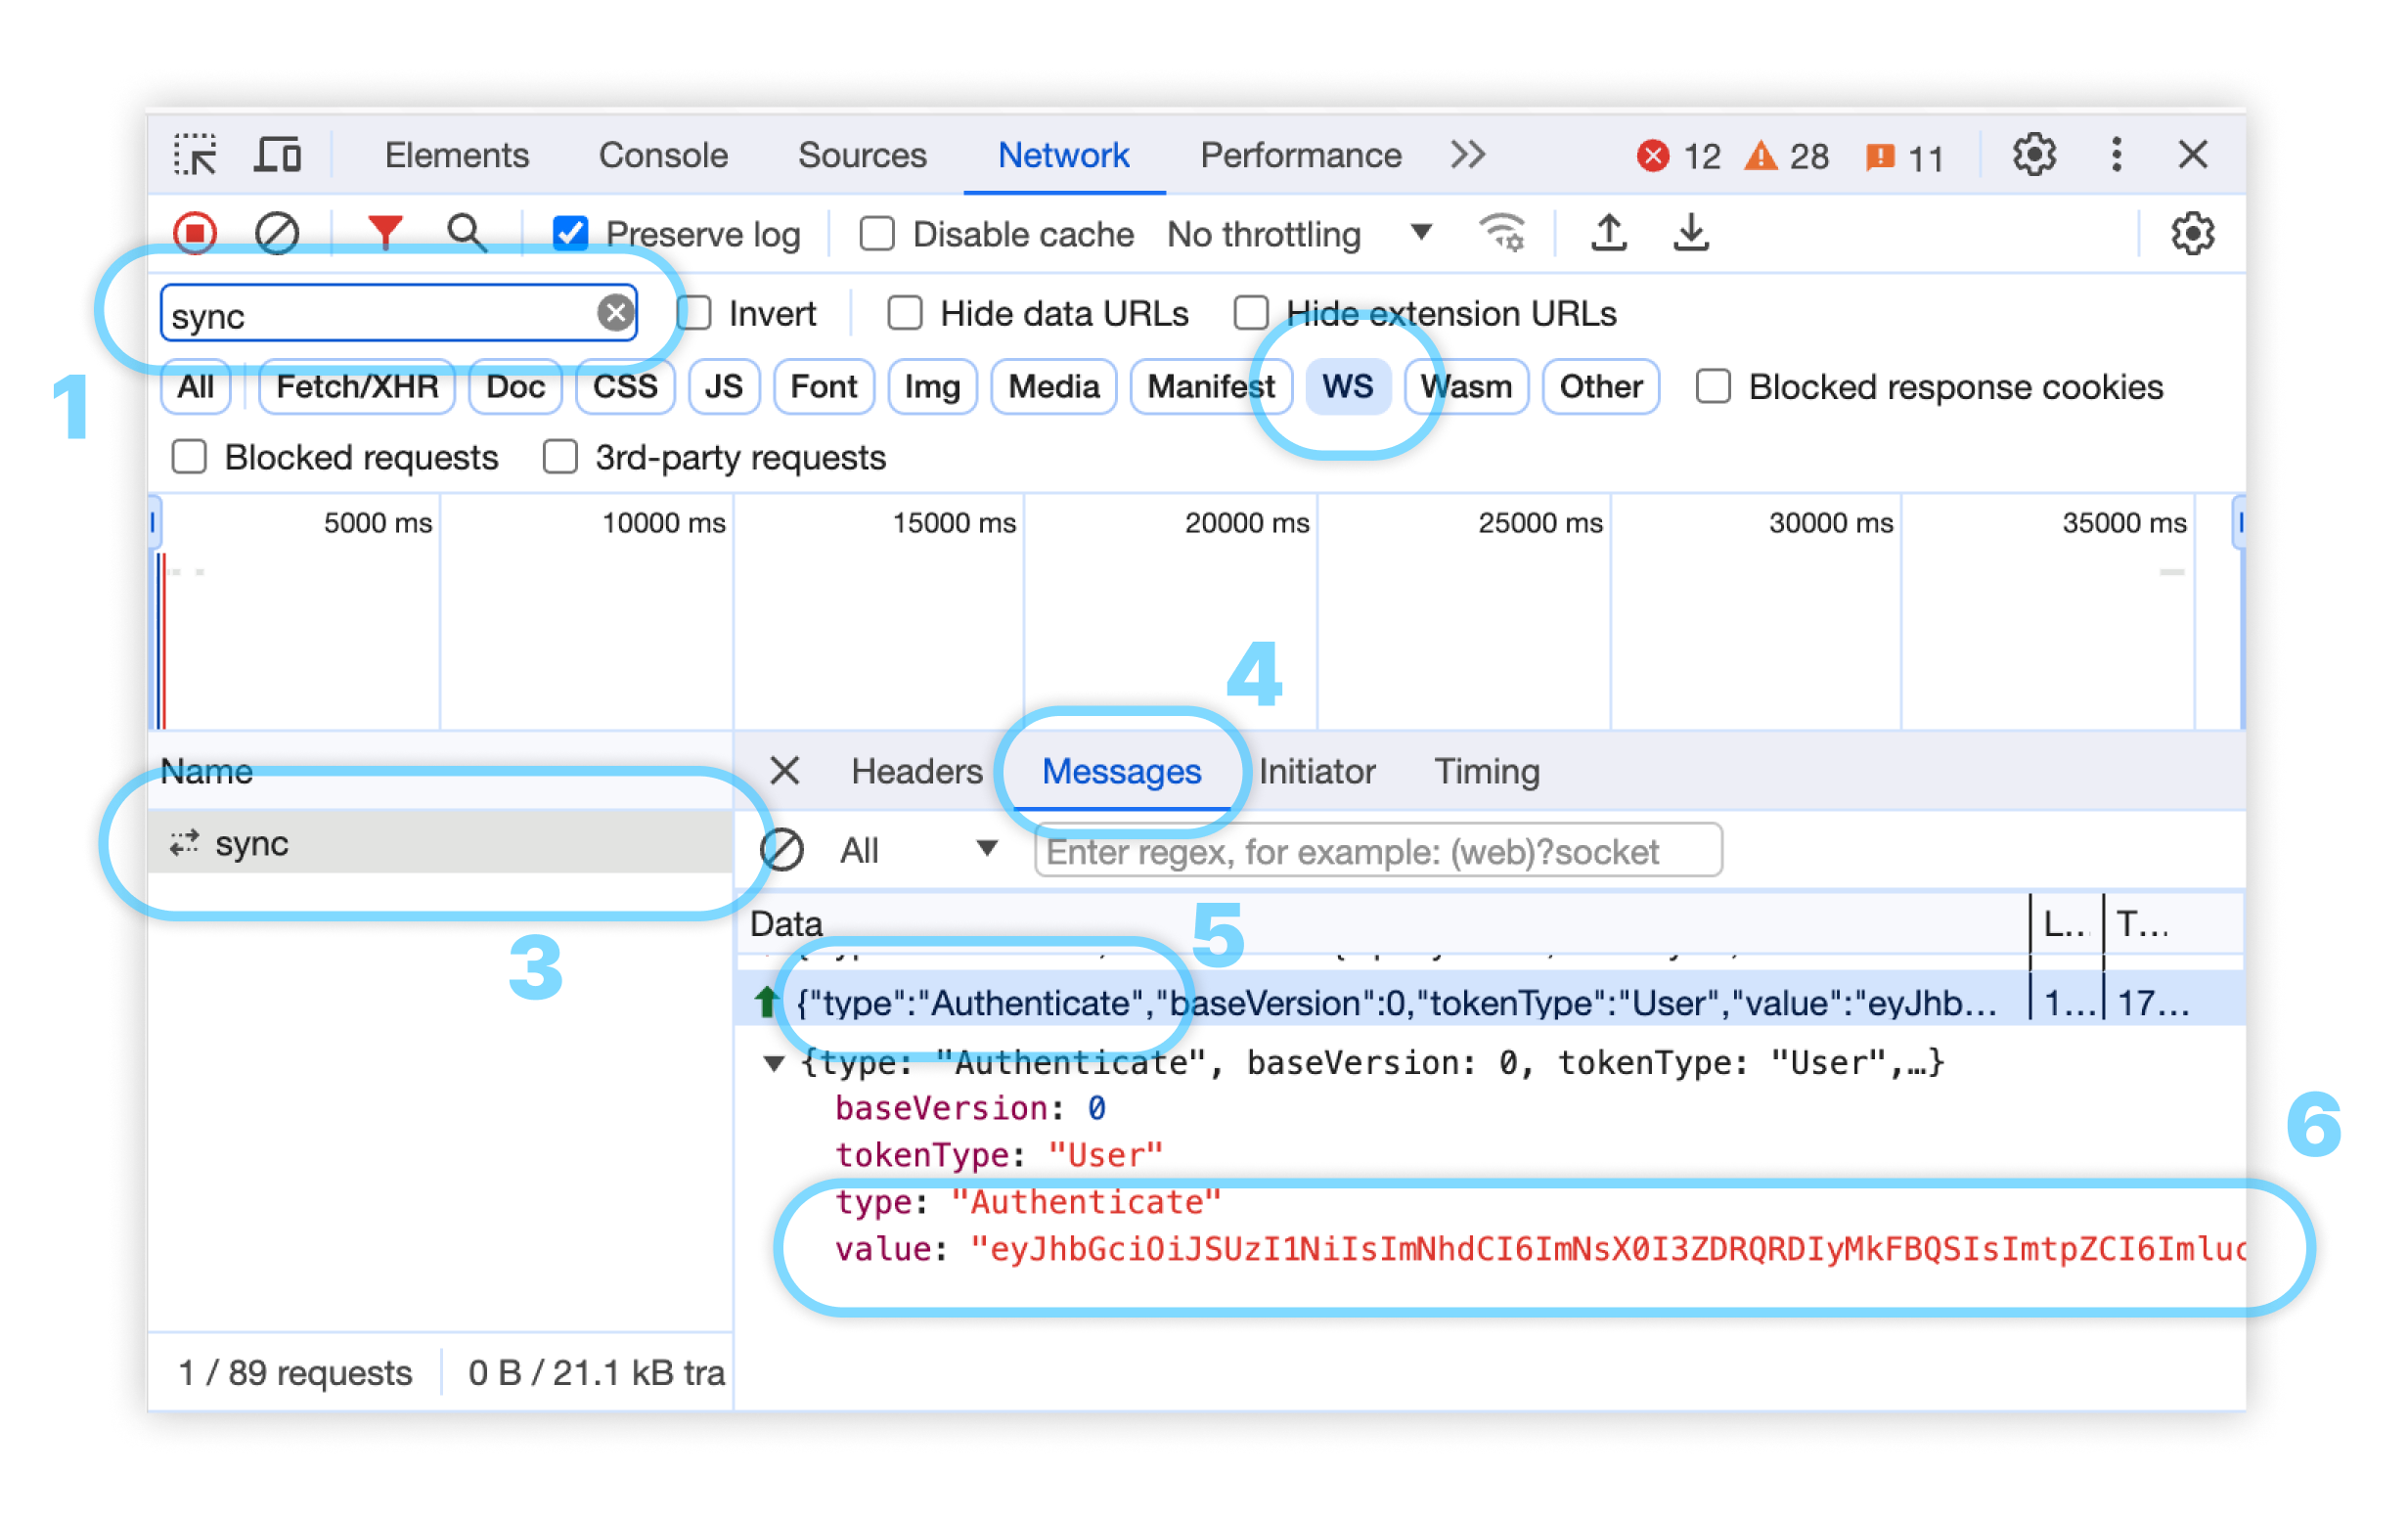
Task: Enable Blocked response cookies
Action: (x=1713, y=386)
